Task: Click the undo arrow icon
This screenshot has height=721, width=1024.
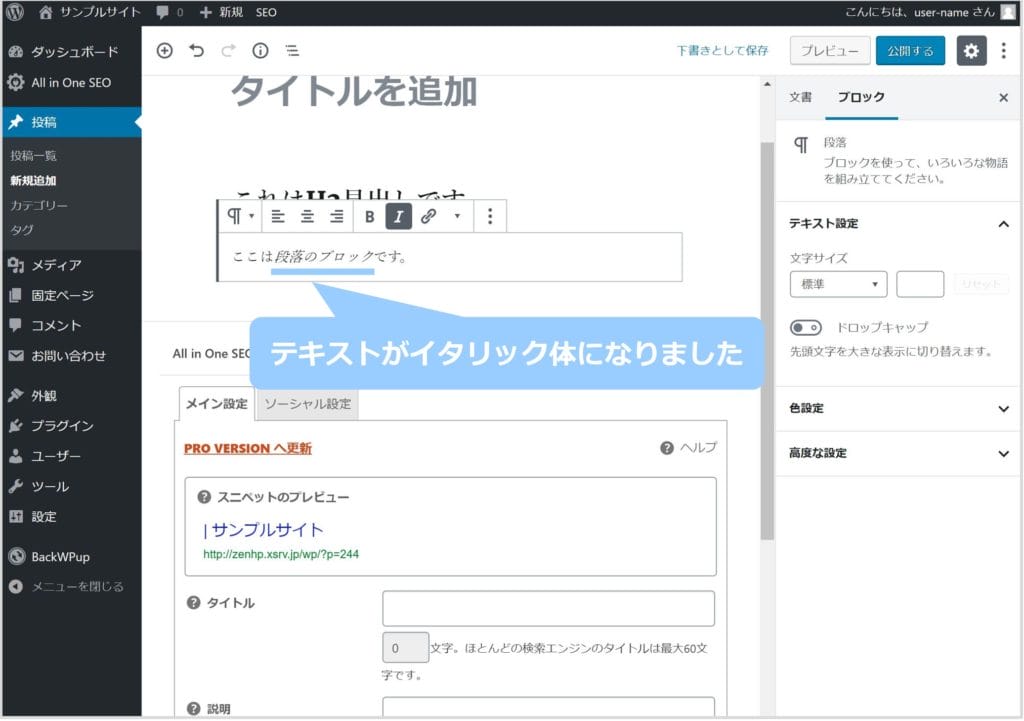Action: click(196, 51)
